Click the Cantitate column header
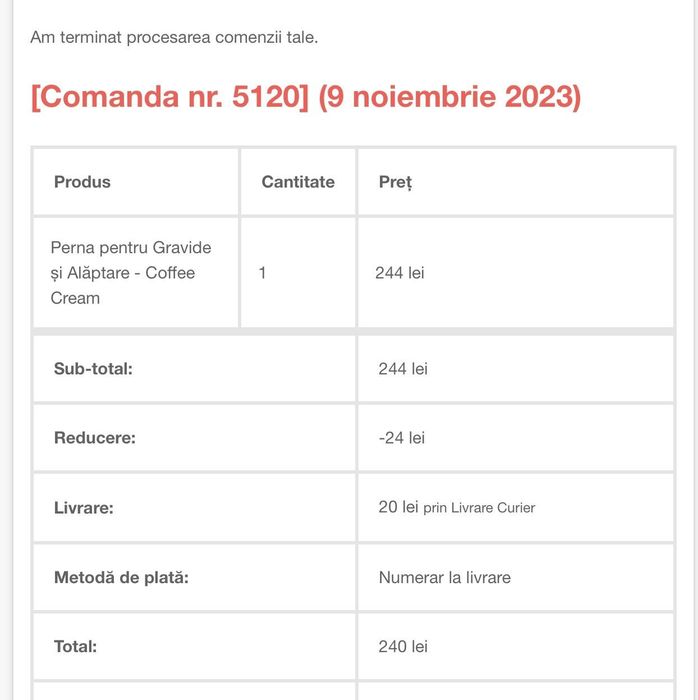The height and width of the screenshot is (700, 698). pyautogui.click(x=298, y=182)
